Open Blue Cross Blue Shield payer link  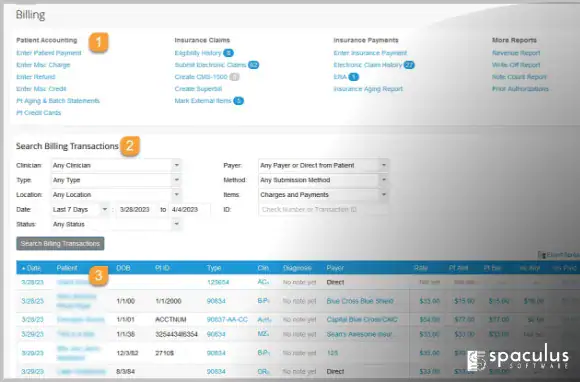360,301
